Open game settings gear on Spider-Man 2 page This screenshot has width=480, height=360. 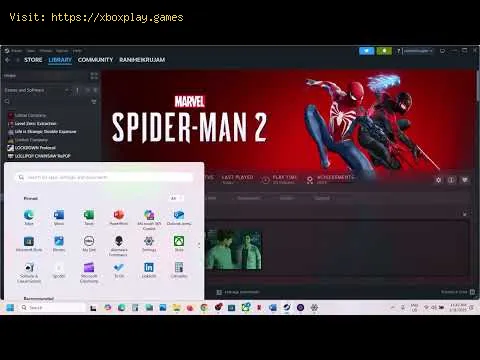click(438, 180)
